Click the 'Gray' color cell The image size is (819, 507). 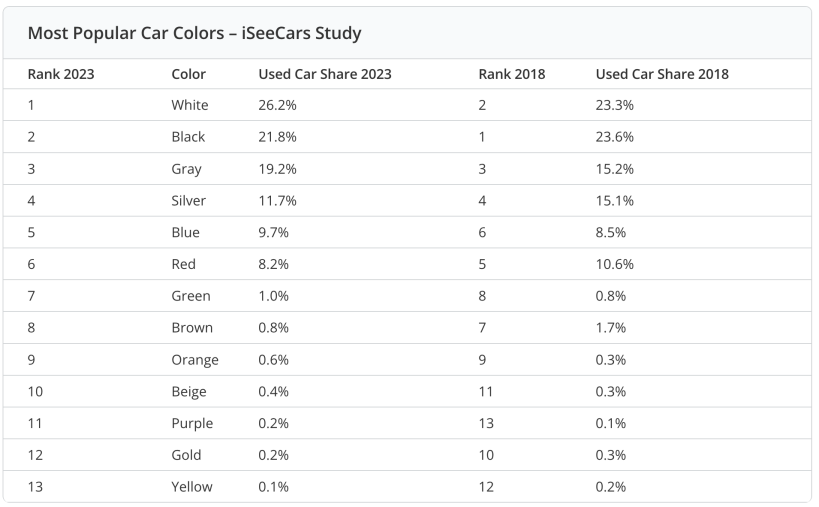coord(186,168)
